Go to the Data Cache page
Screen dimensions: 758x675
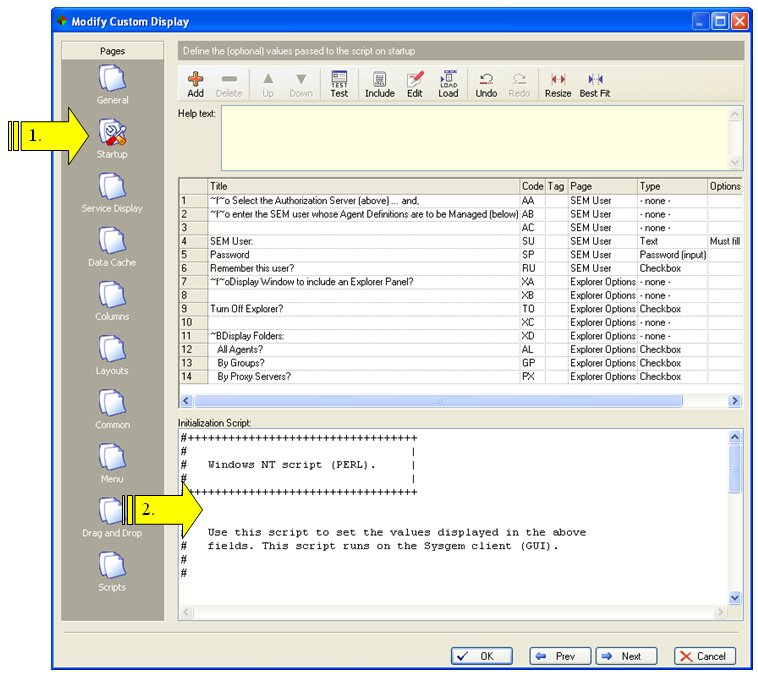(x=112, y=246)
